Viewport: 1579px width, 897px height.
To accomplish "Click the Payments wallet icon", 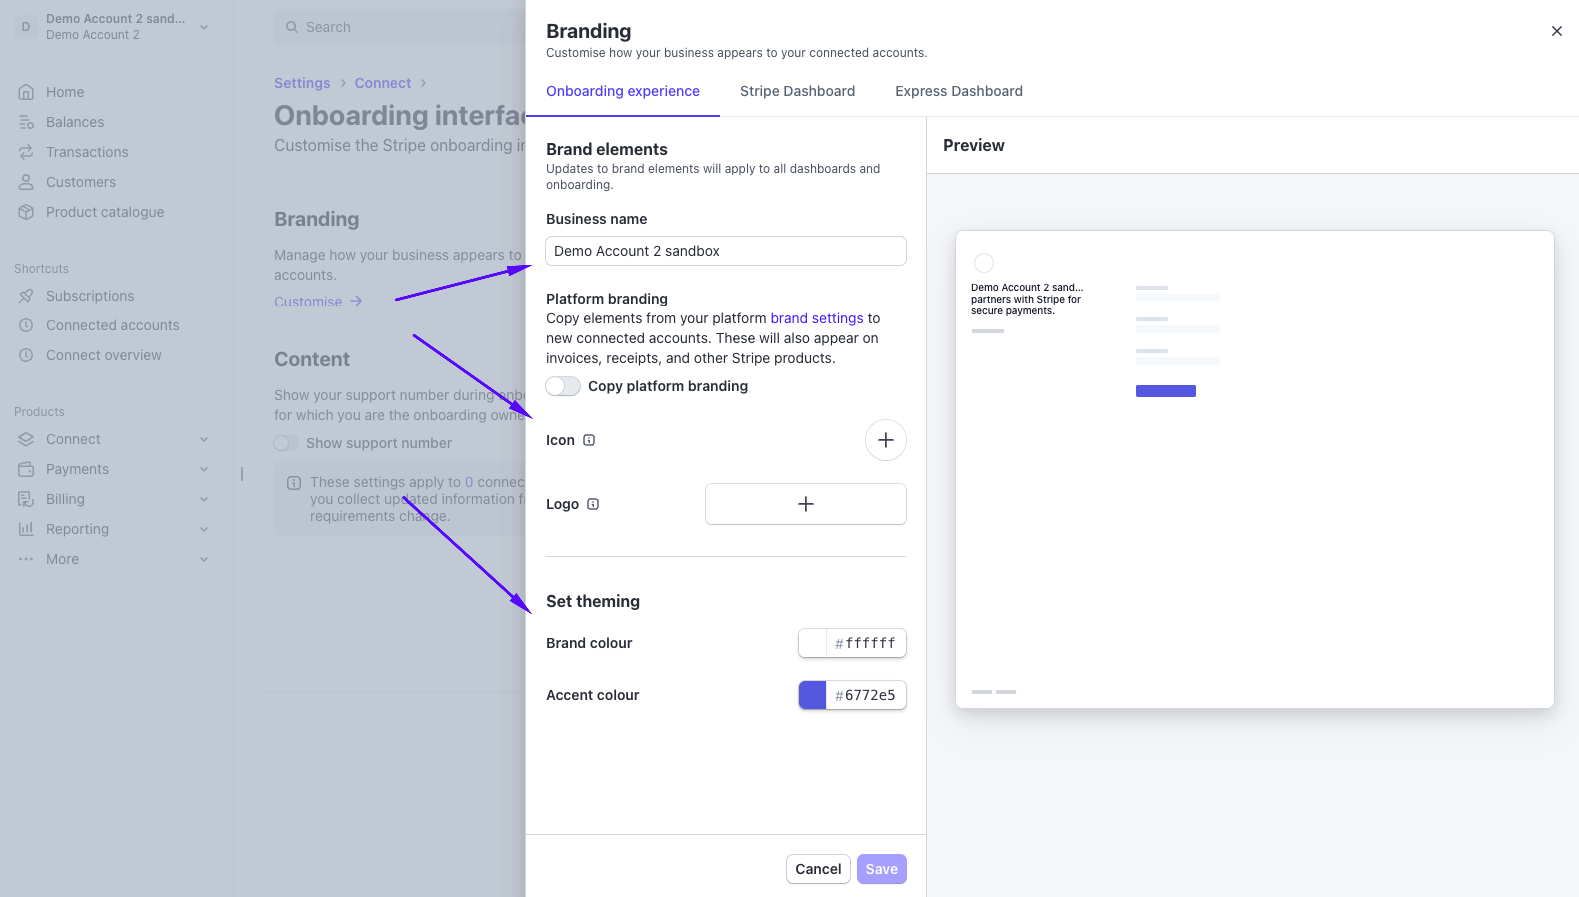I will [26, 469].
